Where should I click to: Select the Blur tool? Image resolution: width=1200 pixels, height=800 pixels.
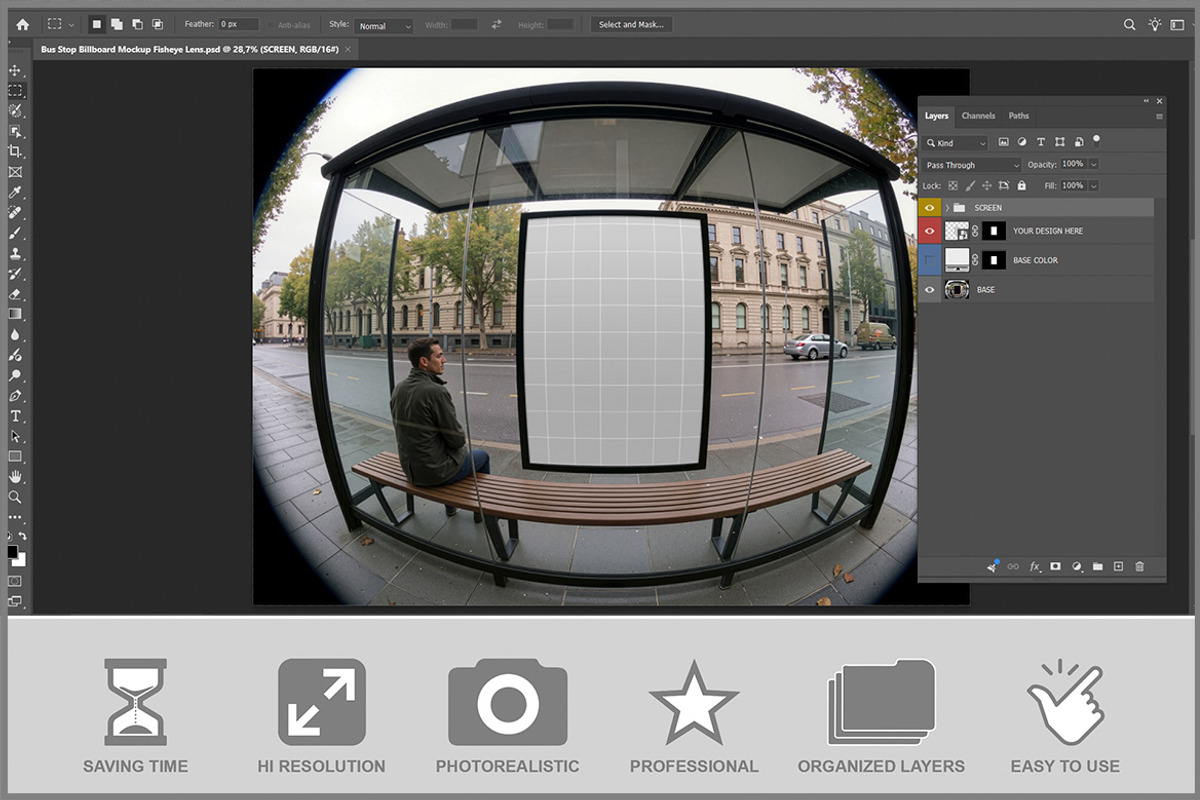(15, 335)
